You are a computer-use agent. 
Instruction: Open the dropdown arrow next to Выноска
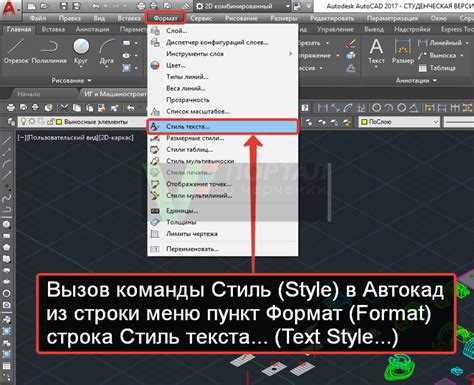(x=461, y=55)
